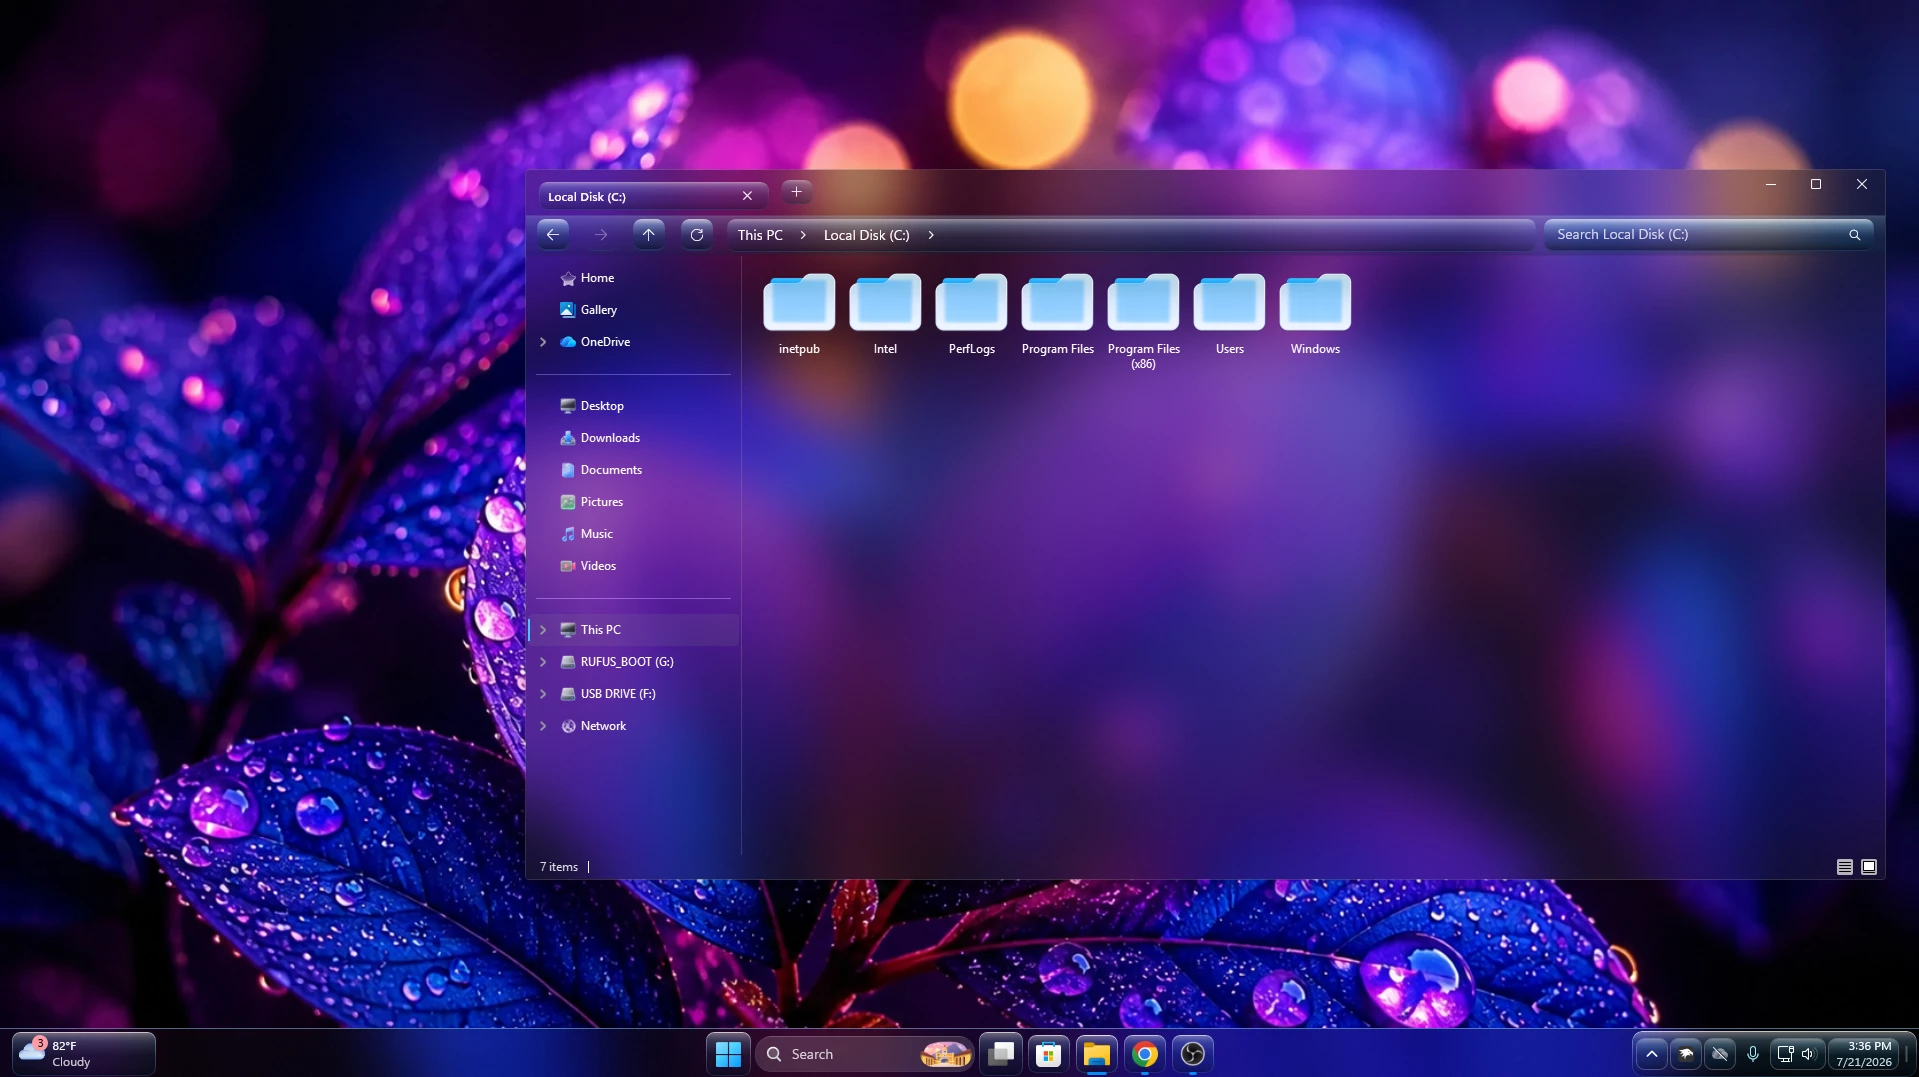1919x1077 pixels.
Task: Go back using the back arrow
Action: [x=553, y=235]
